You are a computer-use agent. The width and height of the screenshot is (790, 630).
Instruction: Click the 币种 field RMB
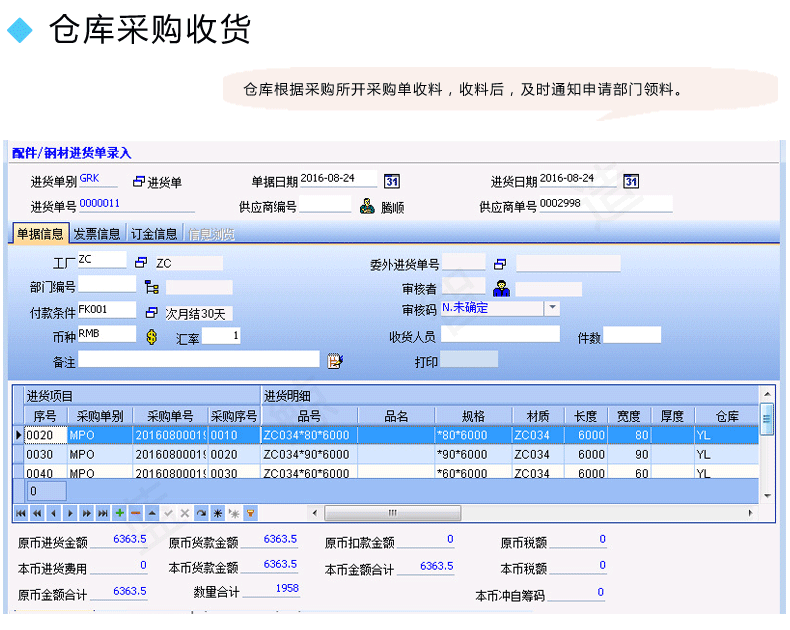click(107, 334)
